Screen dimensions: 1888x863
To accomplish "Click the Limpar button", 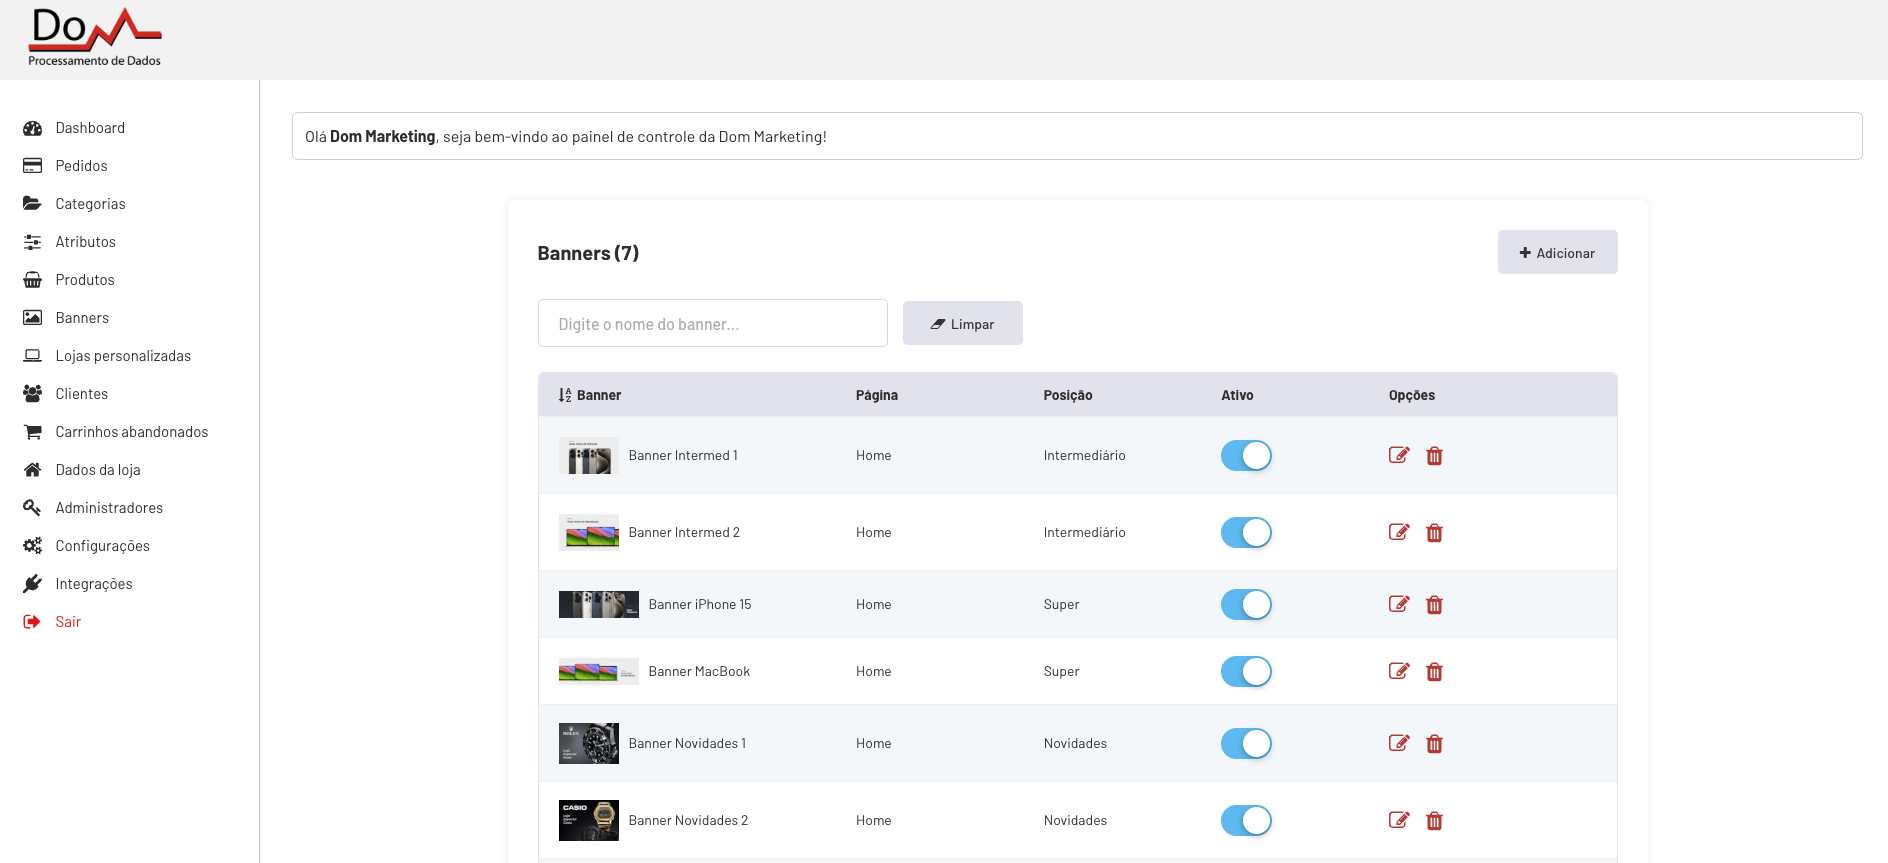I will 962,324.
